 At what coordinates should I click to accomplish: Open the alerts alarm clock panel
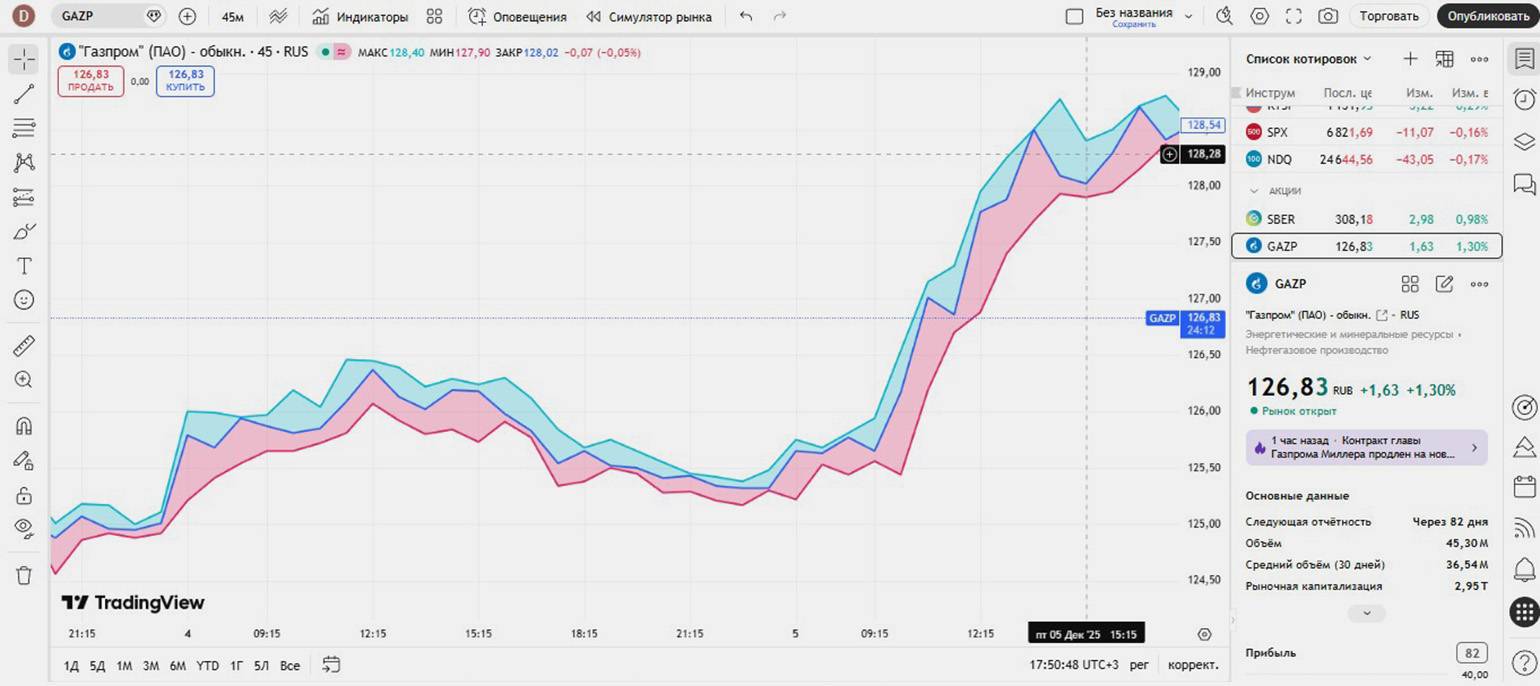(1524, 99)
